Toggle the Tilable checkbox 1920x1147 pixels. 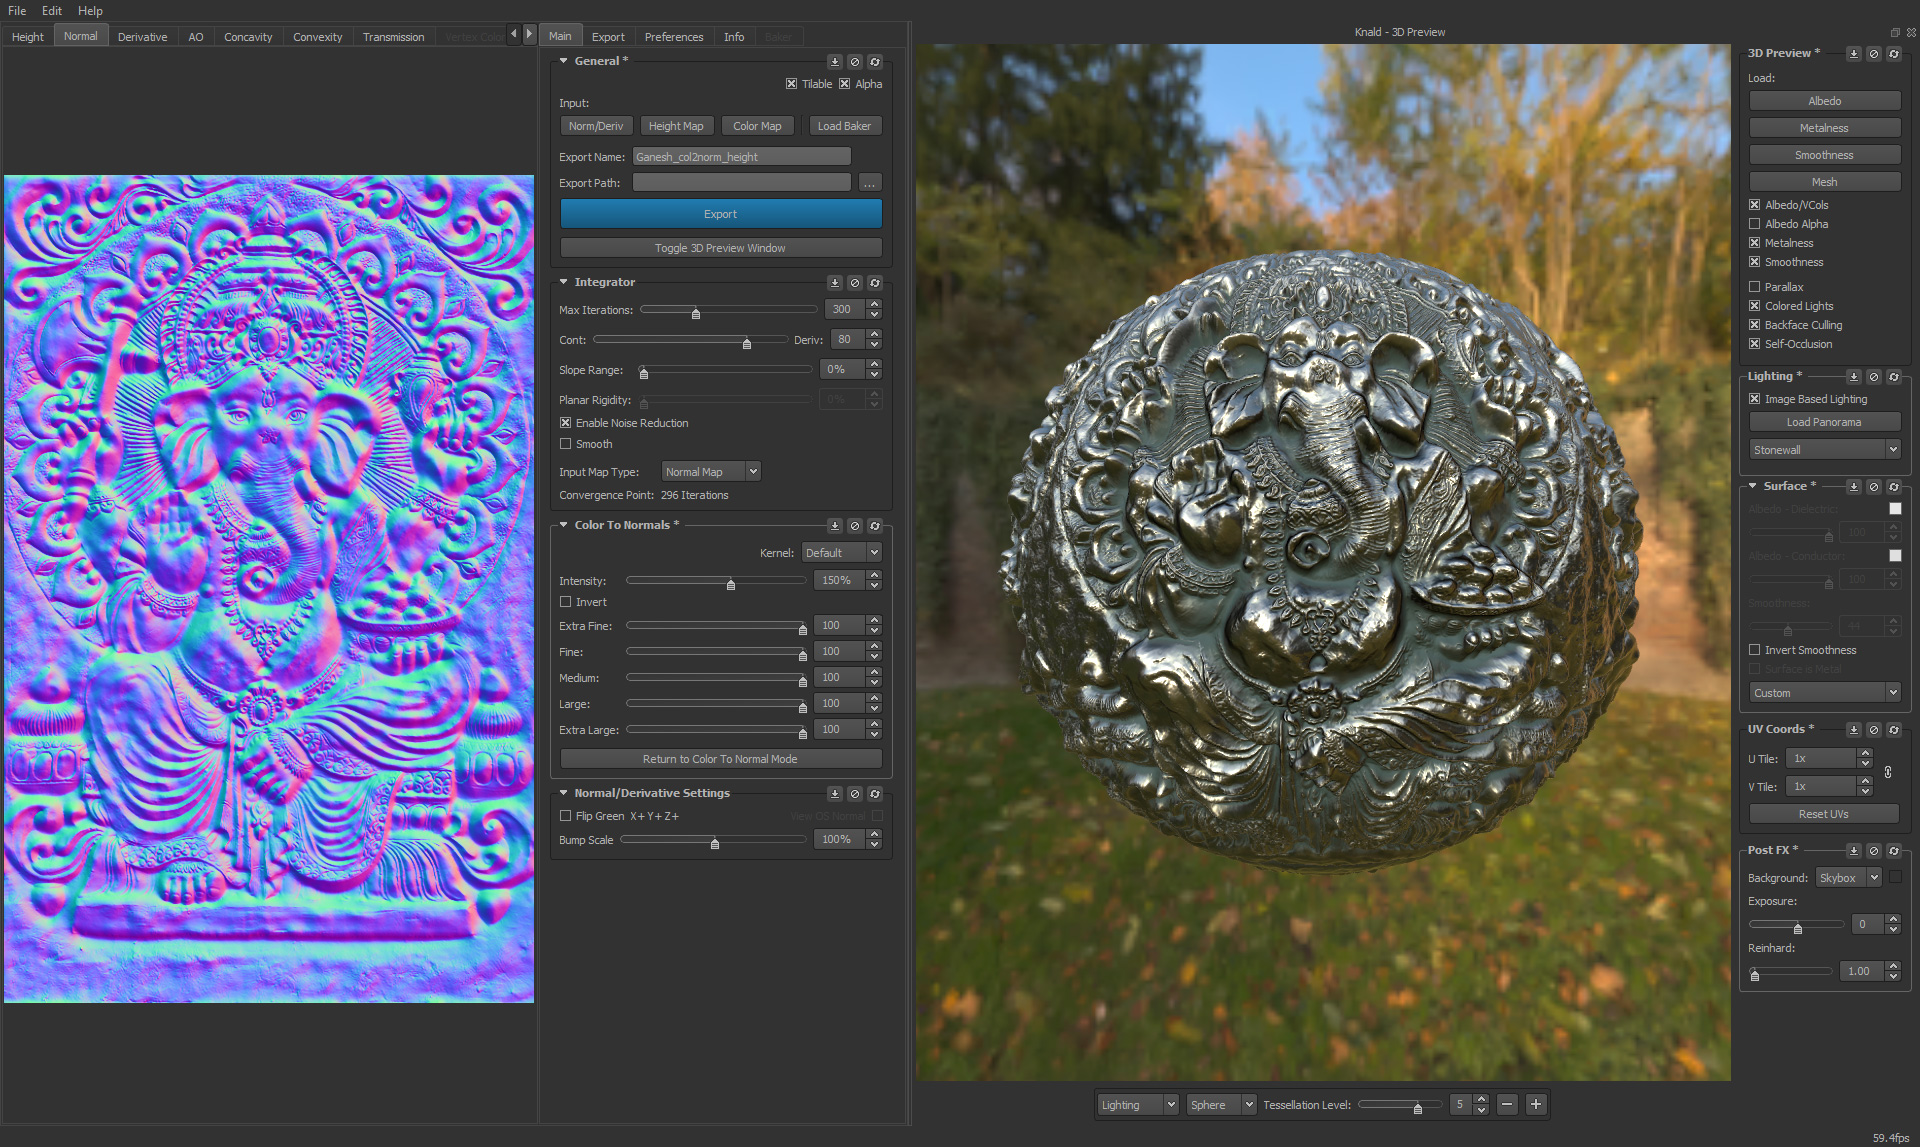point(791,84)
